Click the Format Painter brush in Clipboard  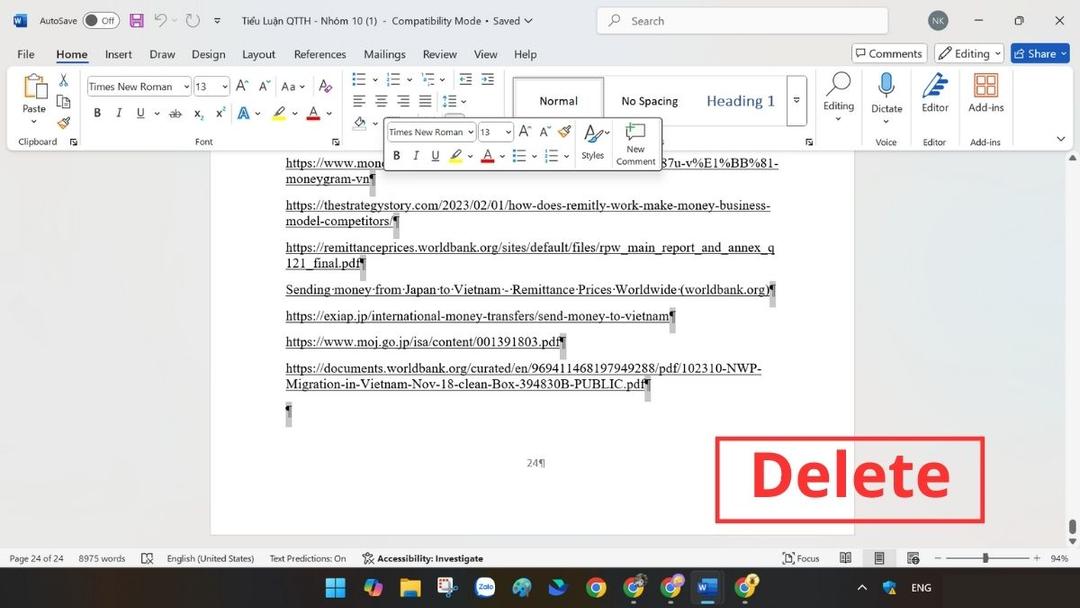(63, 123)
